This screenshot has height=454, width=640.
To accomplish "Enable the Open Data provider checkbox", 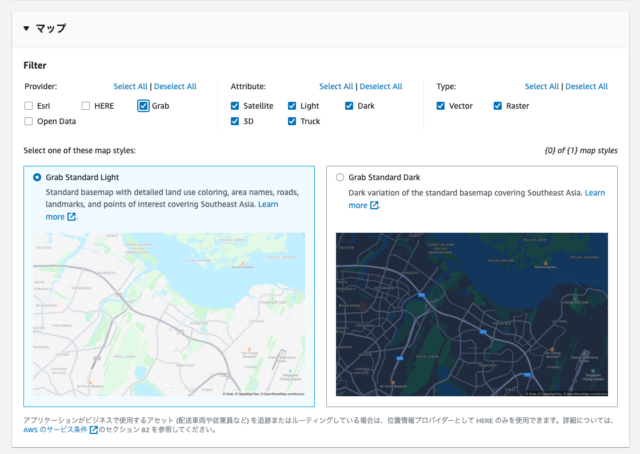I will (29, 121).
